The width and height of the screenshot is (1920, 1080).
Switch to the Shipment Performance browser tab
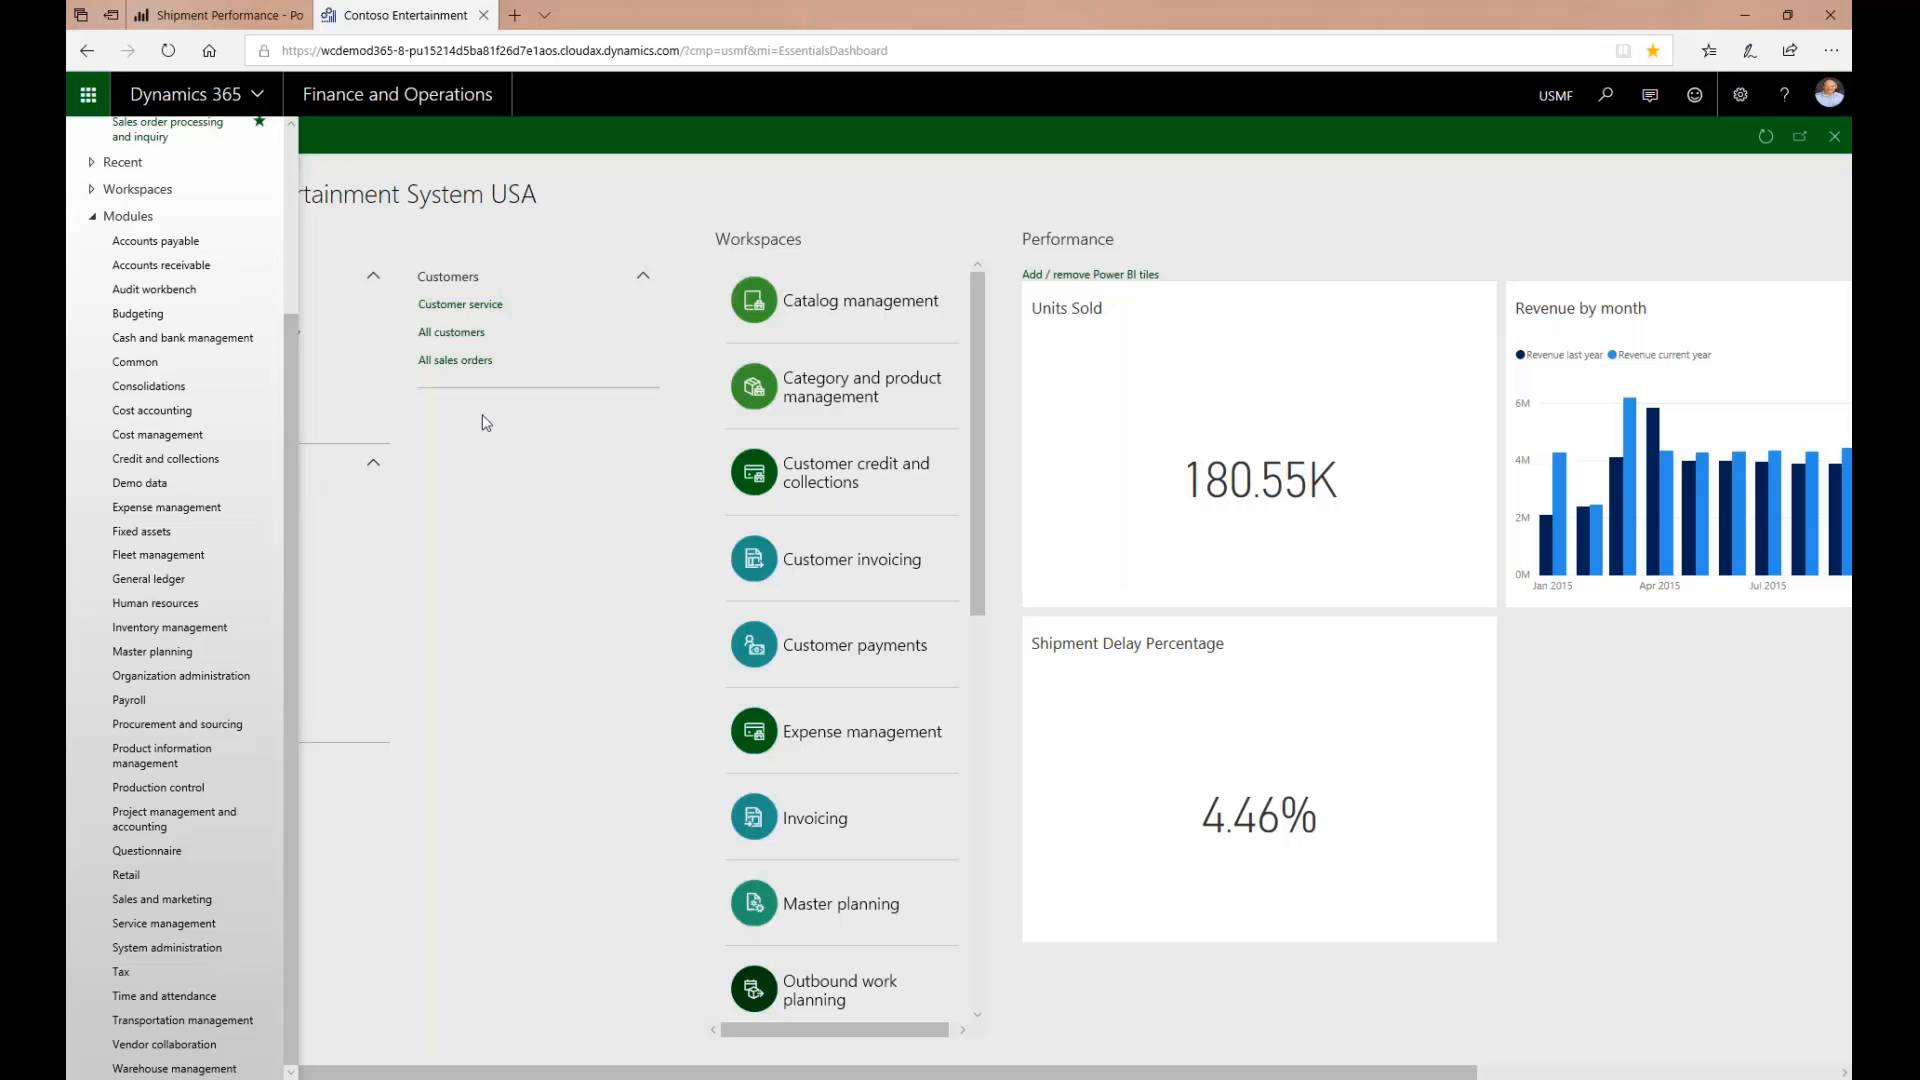click(219, 15)
